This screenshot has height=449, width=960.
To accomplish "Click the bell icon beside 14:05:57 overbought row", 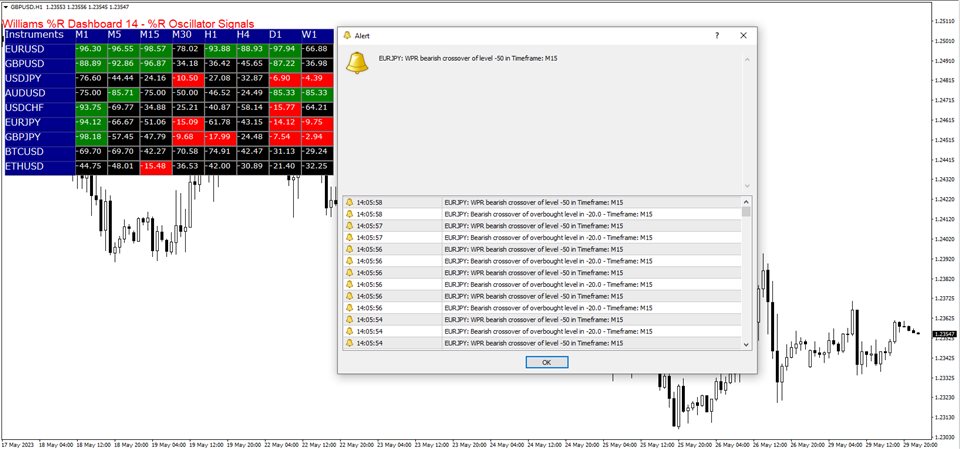I will pyautogui.click(x=350, y=237).
